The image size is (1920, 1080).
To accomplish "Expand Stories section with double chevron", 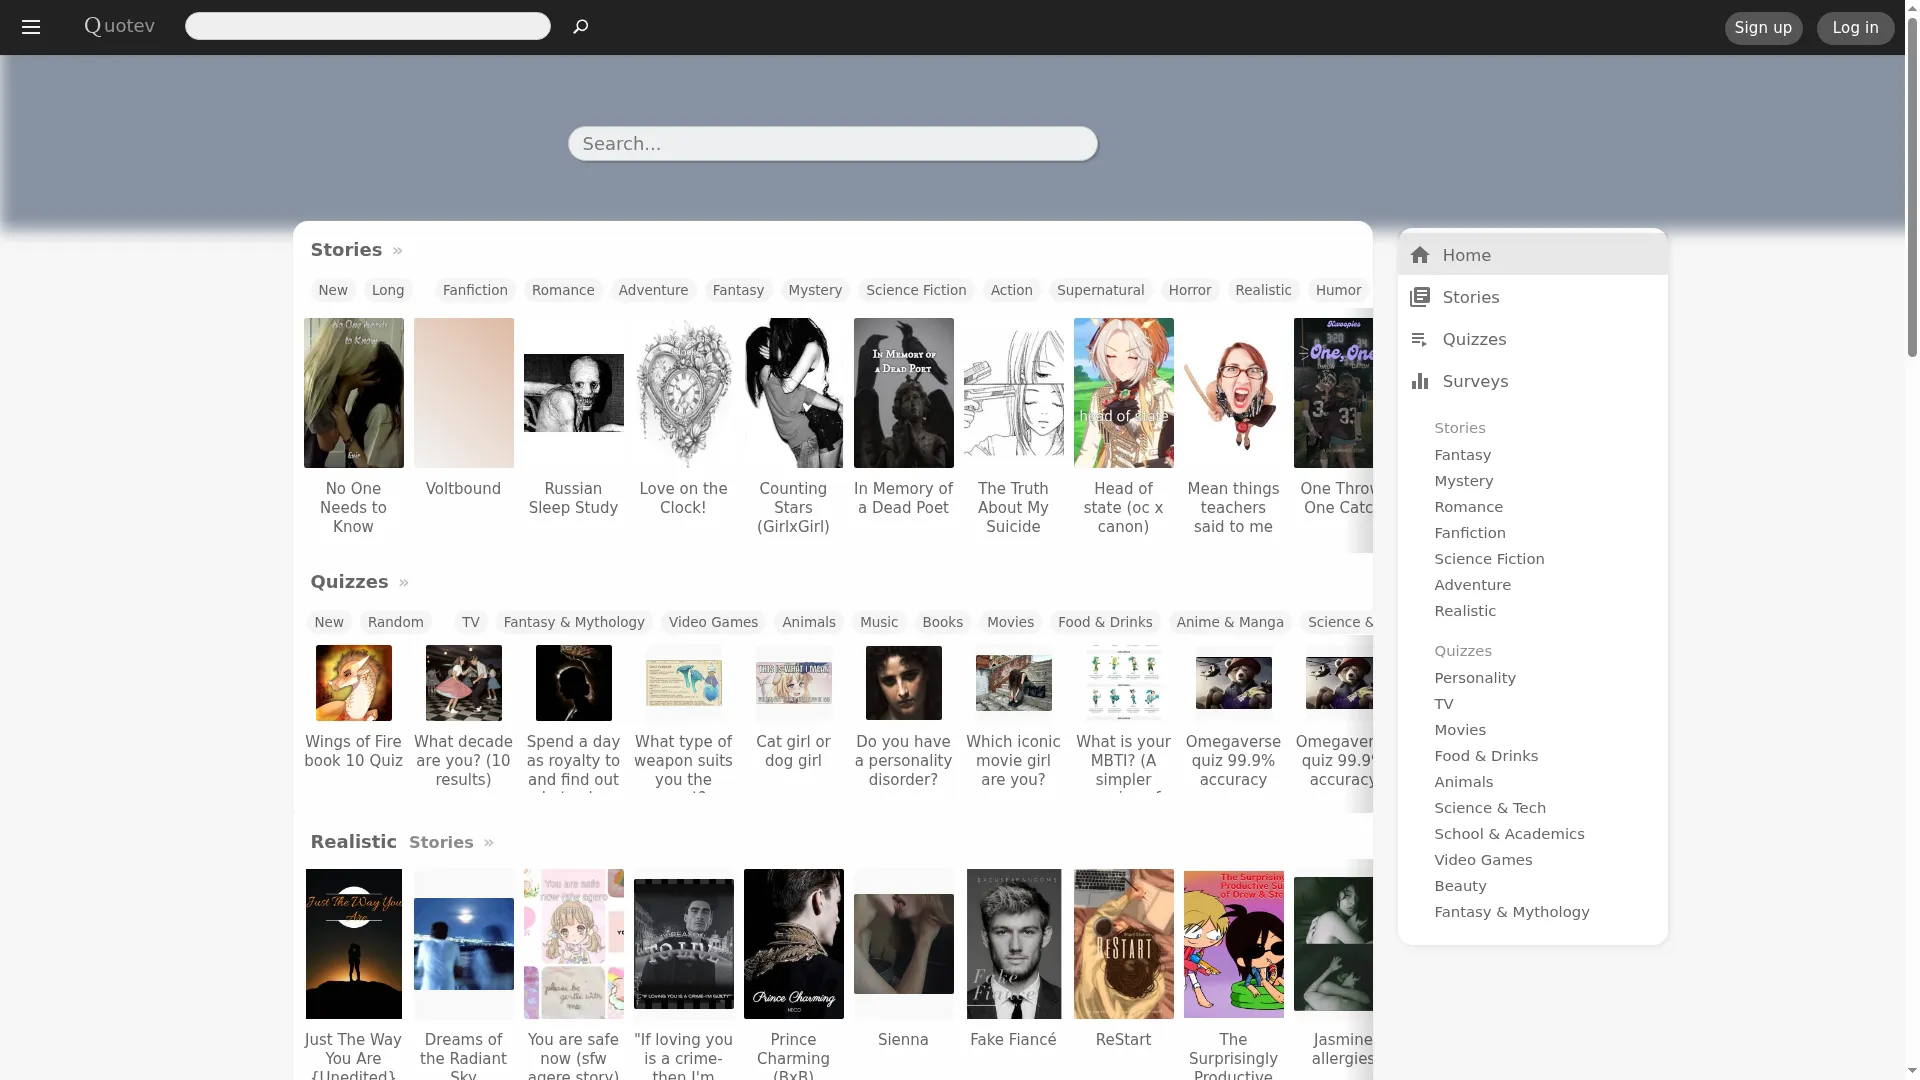I will pyautogui.click(x=397, y=251).
